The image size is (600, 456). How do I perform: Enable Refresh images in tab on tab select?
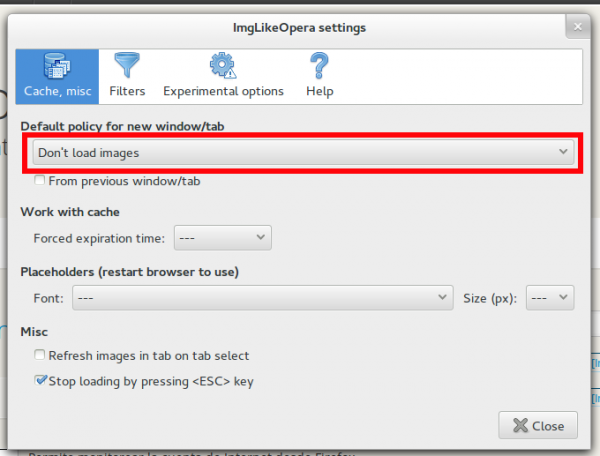pos(39,355)
